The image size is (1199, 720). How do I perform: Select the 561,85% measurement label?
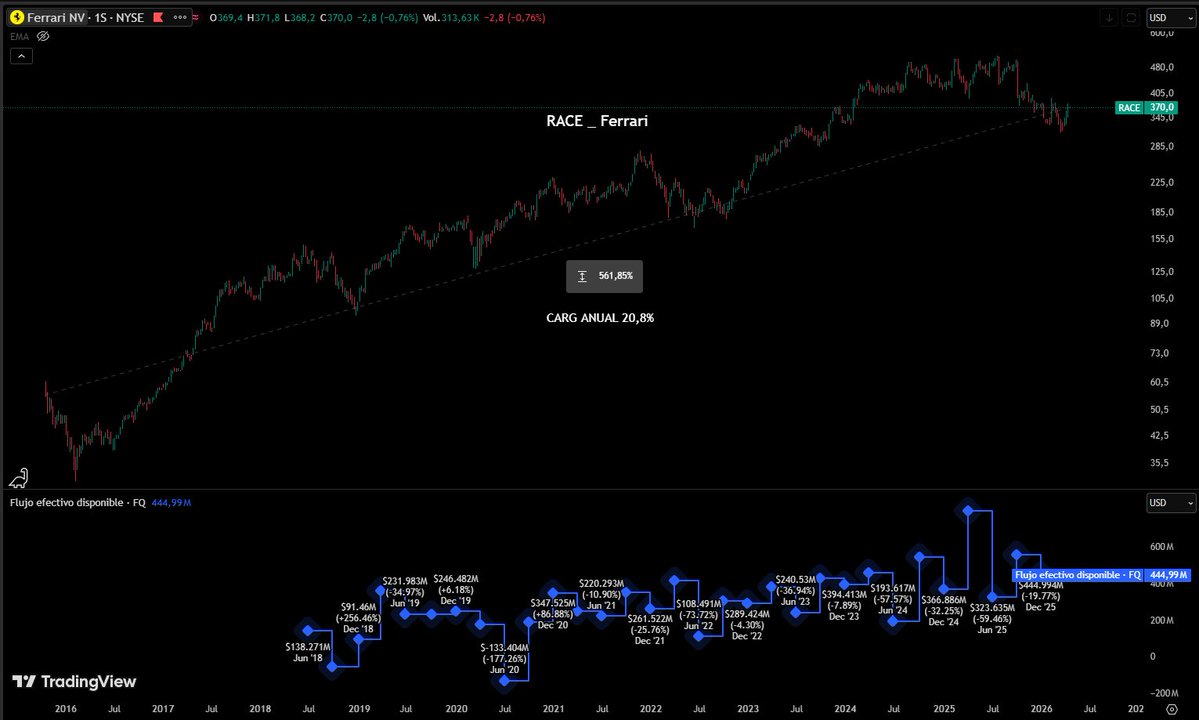coord(604,276)
